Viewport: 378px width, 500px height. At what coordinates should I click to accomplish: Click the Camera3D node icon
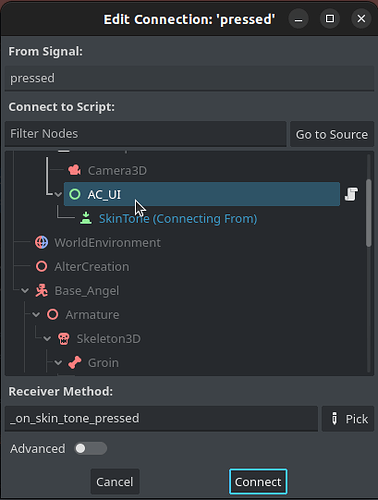[74, 170]
